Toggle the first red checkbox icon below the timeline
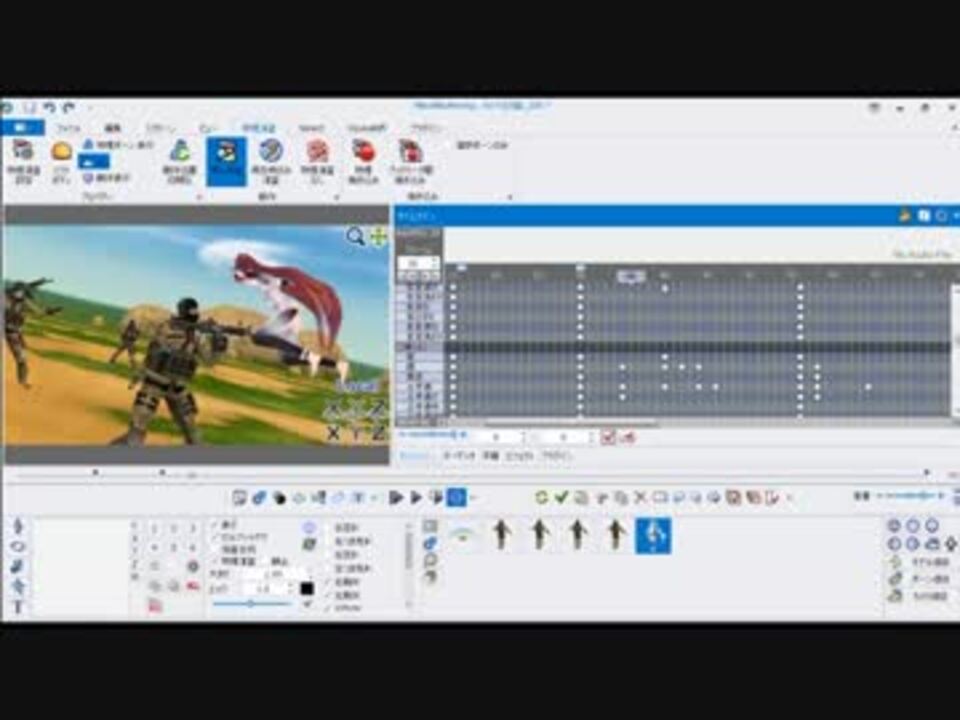 coord(608,437)
